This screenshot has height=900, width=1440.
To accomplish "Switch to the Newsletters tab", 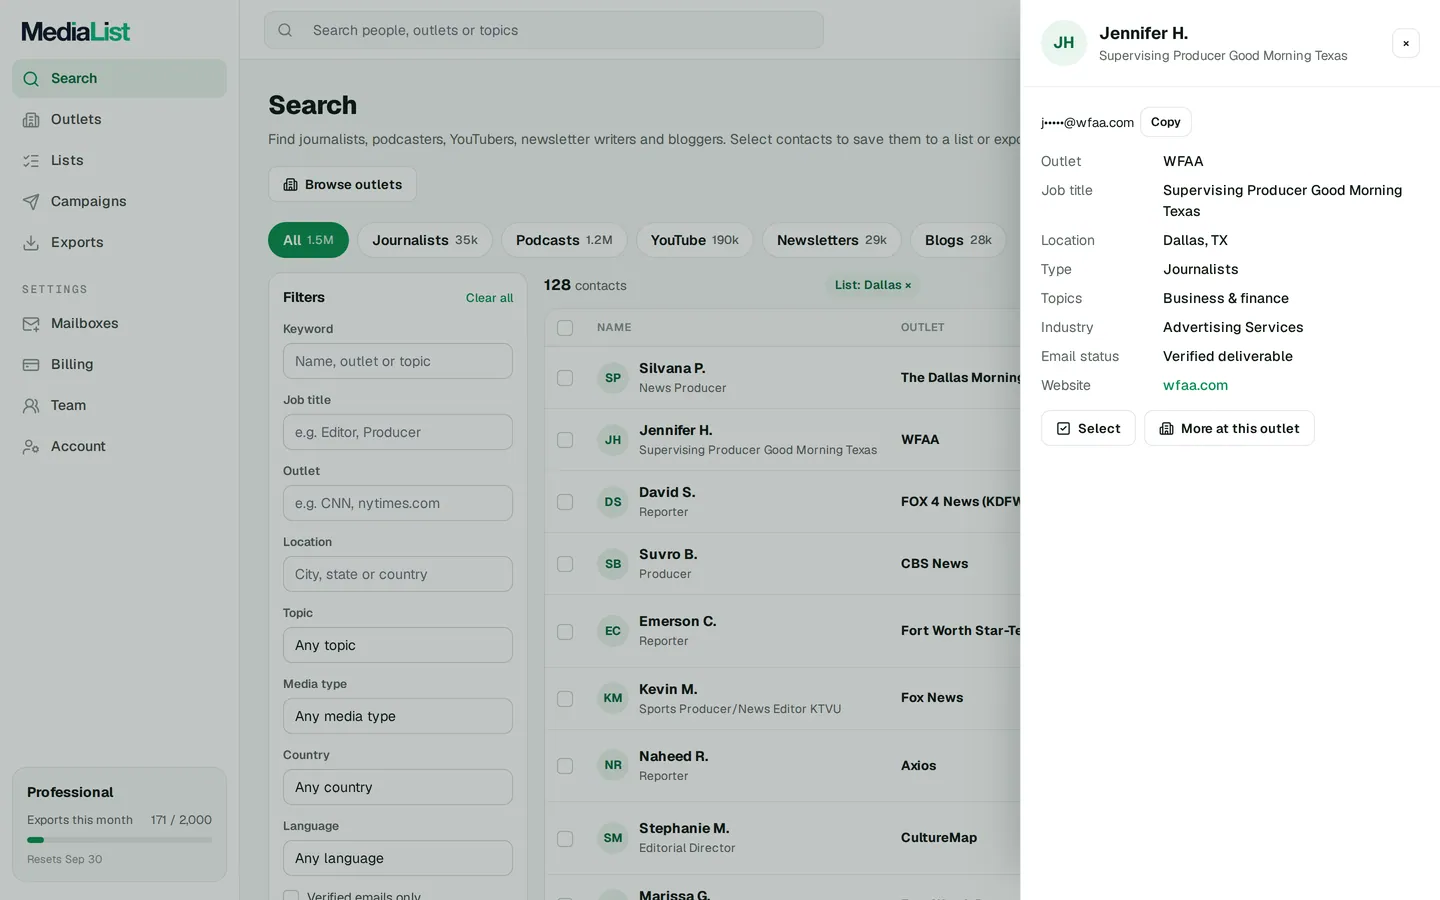I will tap(832, 240).
